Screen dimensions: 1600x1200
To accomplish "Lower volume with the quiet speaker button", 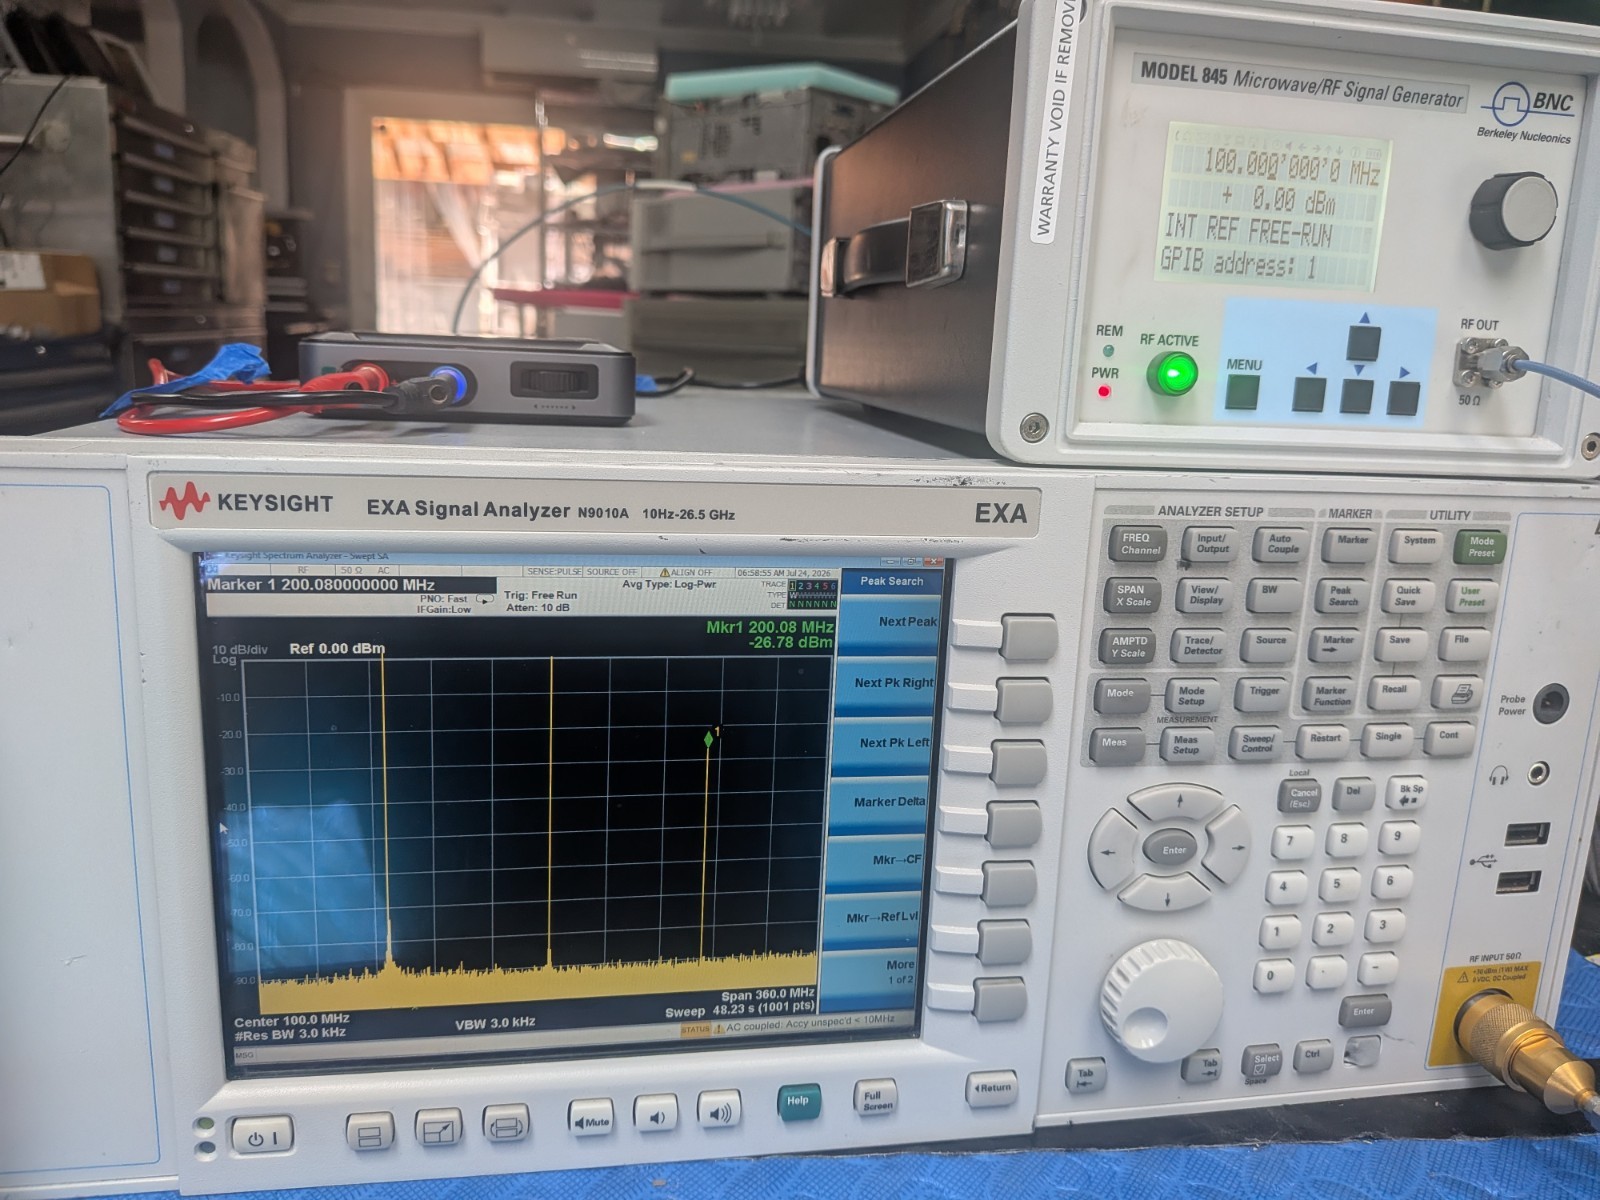I will coord(655,1115).
